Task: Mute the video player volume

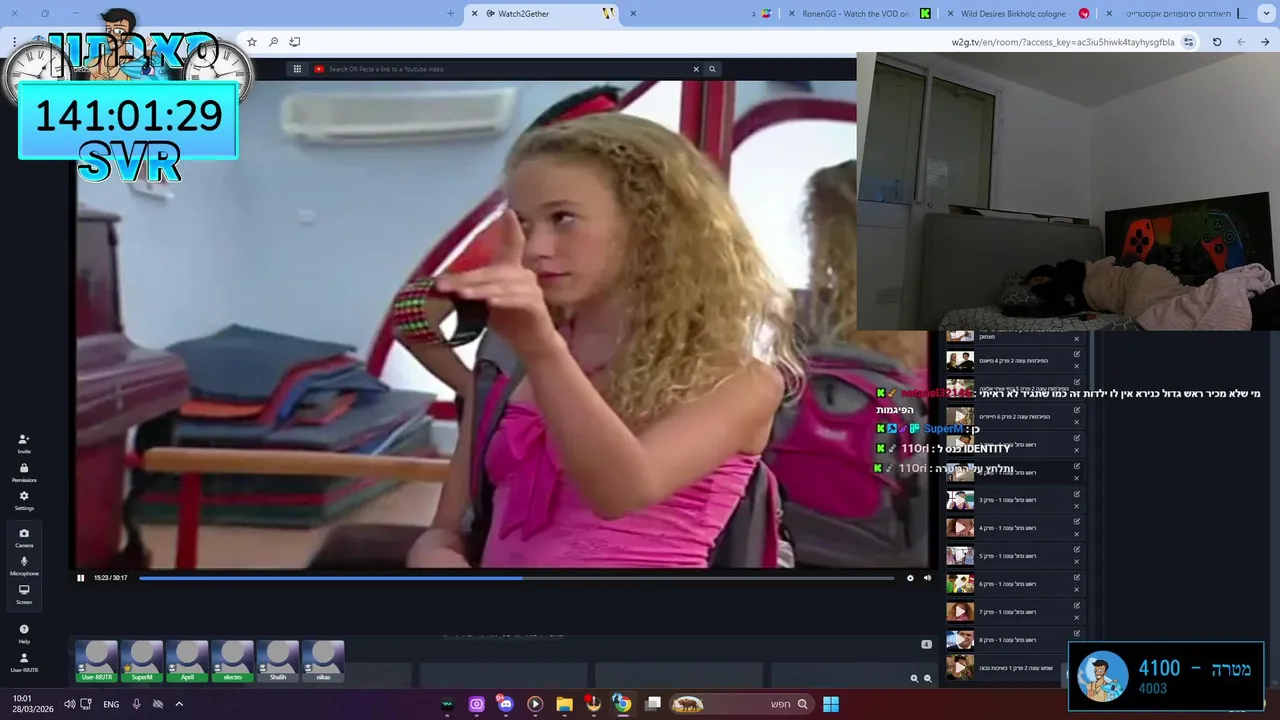Action: (x=927, y=577)
